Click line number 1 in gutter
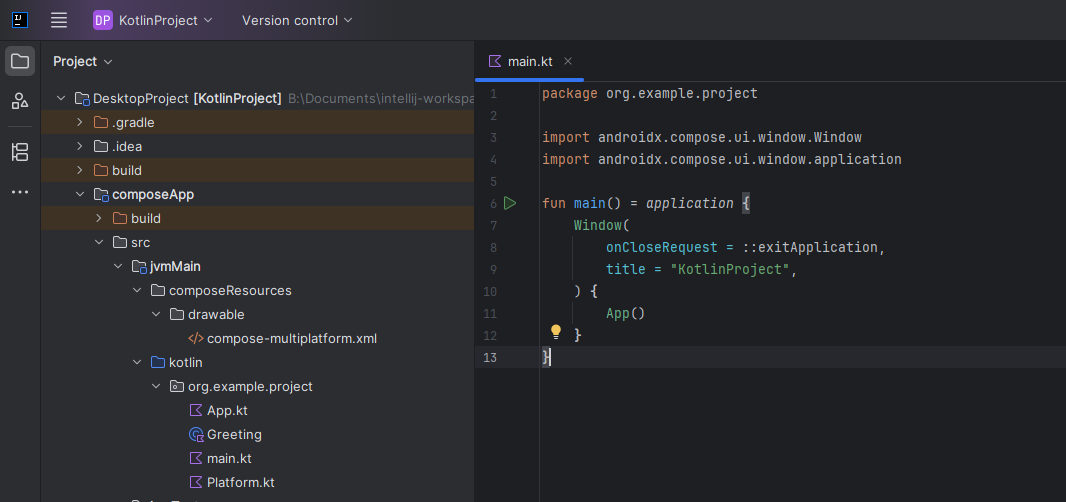The image size is (1066, 502). click(493, 93)
